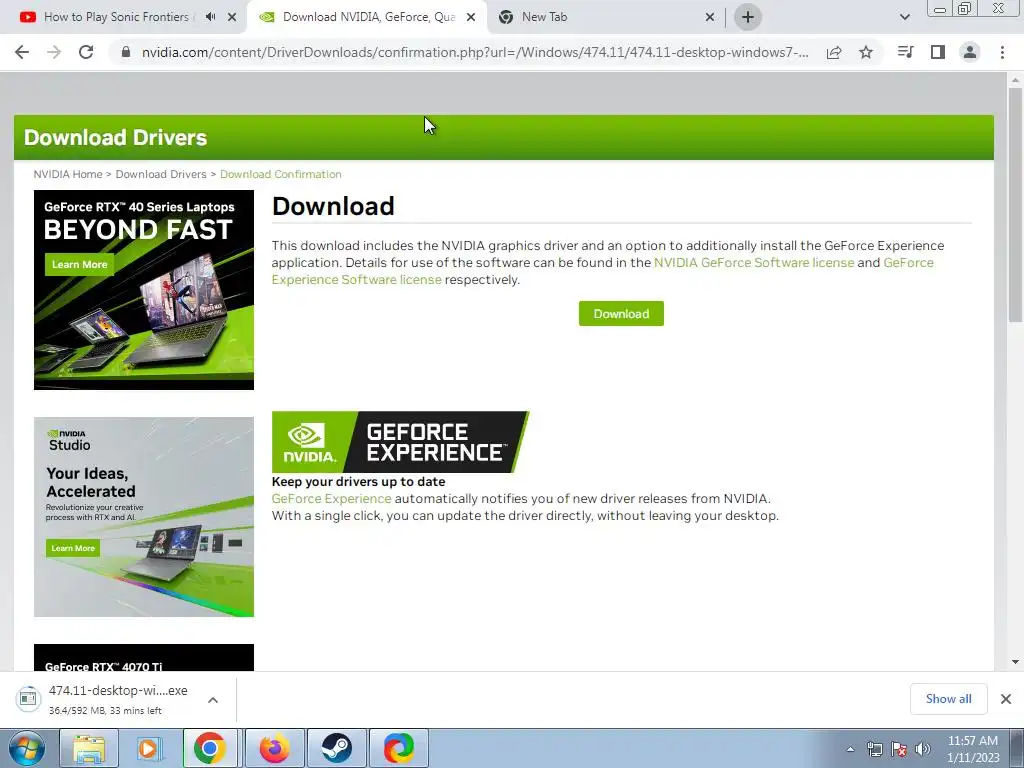Screen dimensions: 1024x768
Task: Switch to How to Play Sonic Frontiers tab
Action: (x=116, y=17)
